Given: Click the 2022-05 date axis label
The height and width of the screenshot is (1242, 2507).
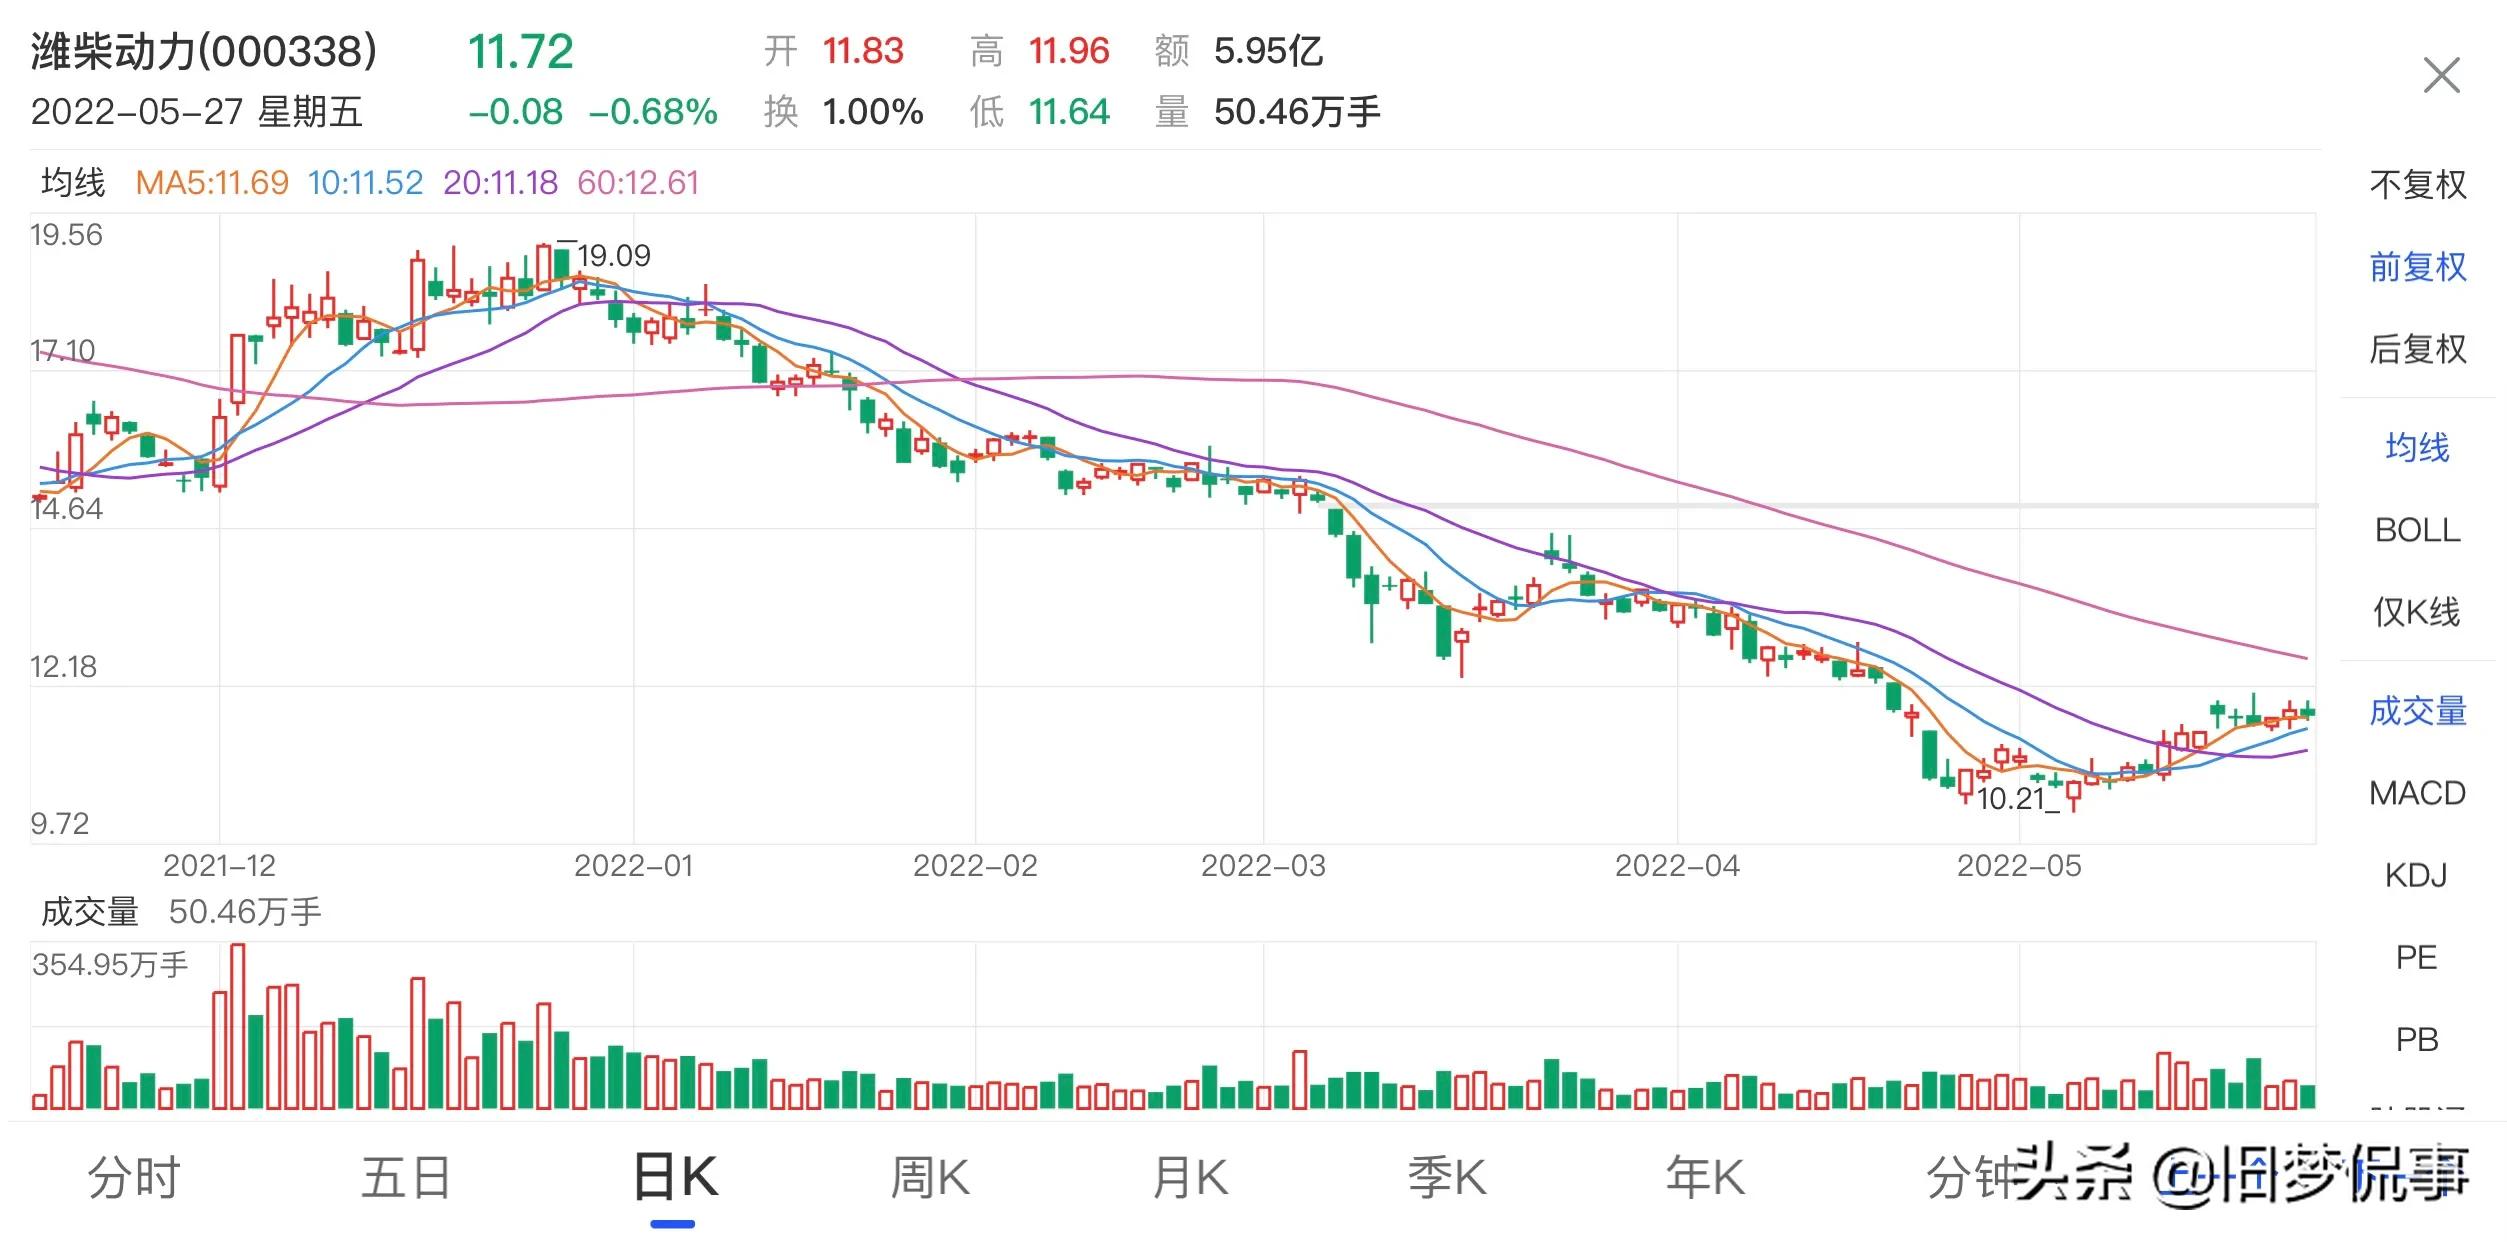Looking at the screenshot, I should (x=2019, y=866).
